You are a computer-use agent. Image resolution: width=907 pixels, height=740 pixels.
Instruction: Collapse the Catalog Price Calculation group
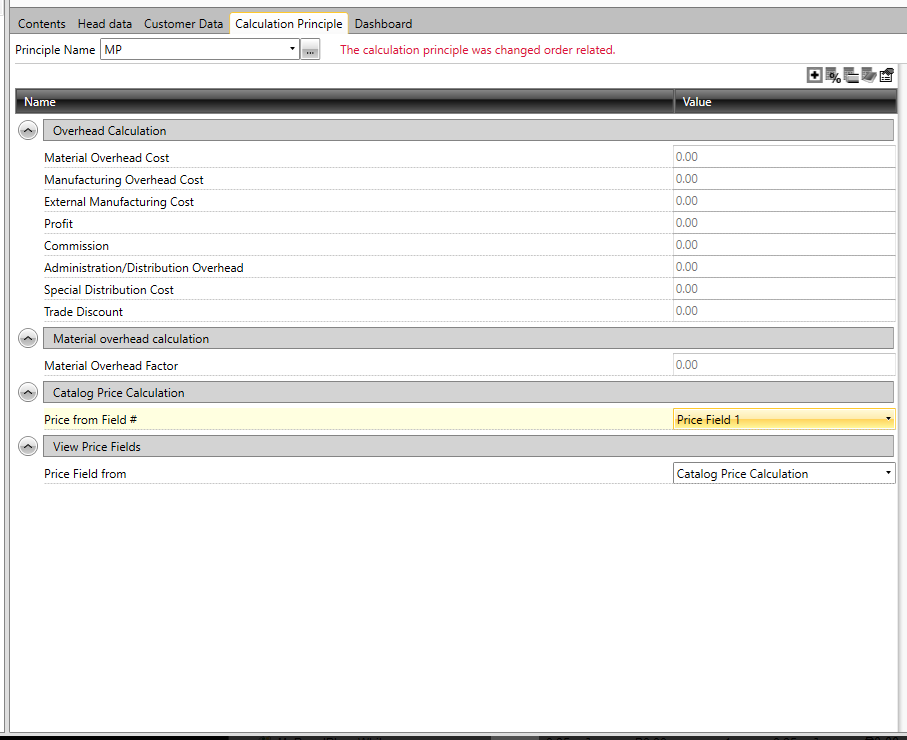click(x=28, y=393)
